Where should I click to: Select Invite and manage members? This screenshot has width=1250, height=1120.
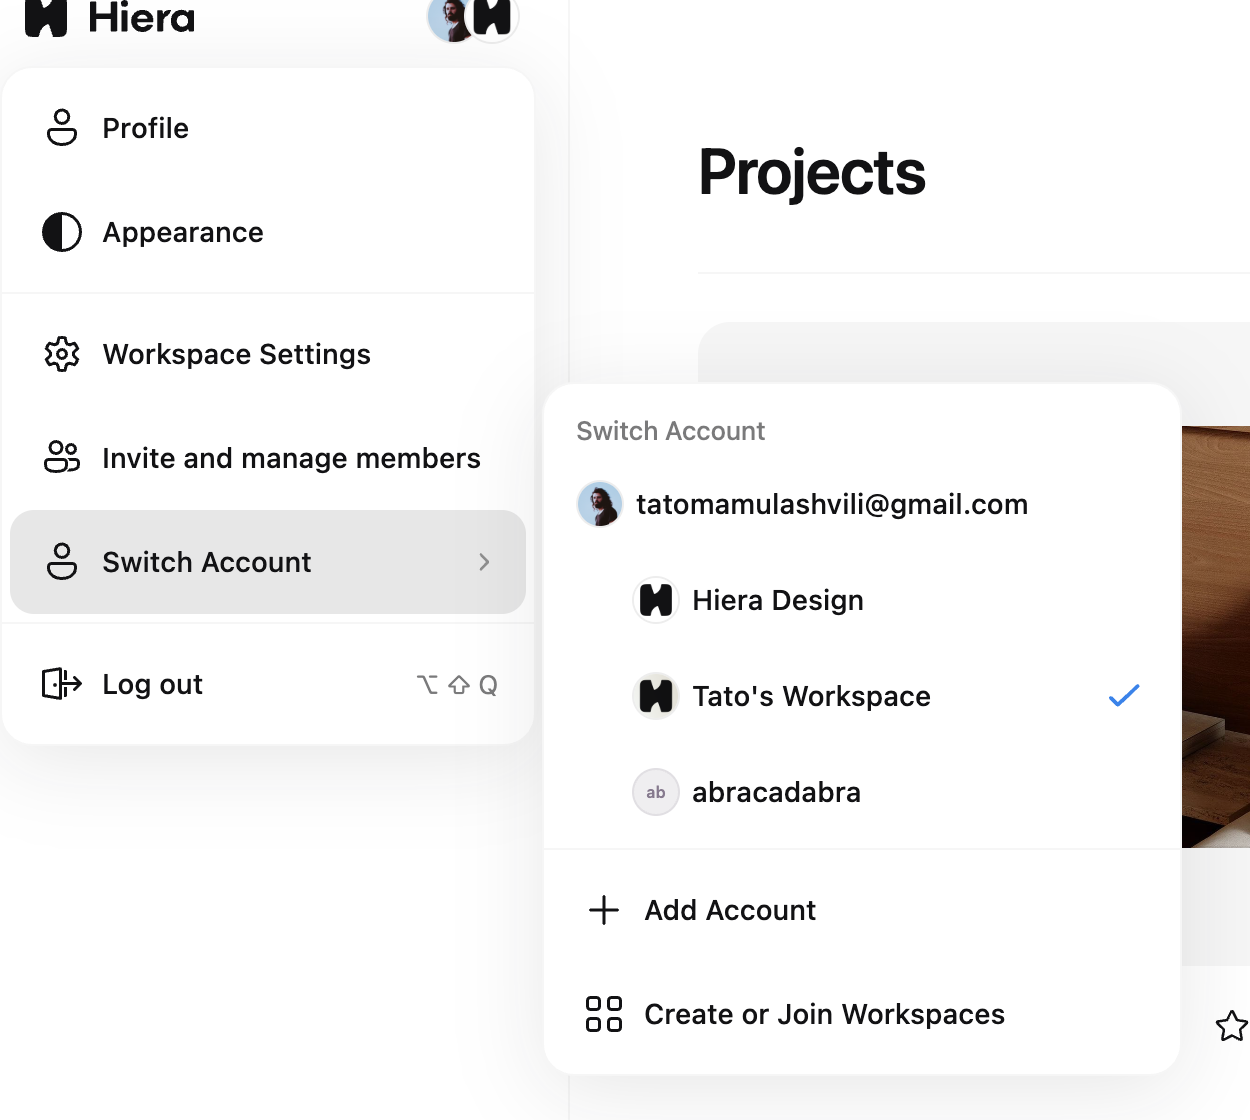click(268, 458)
